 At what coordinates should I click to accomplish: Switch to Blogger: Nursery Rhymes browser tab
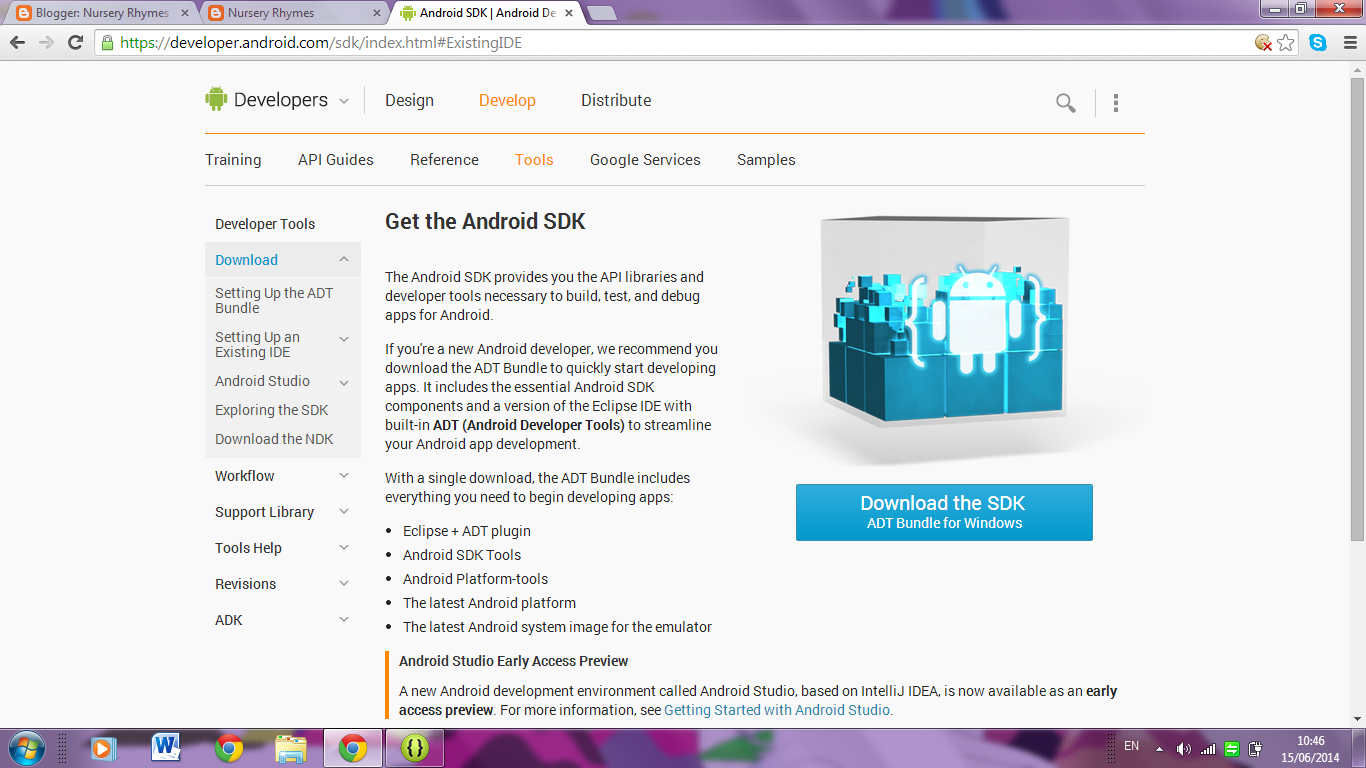[x=100, y=13]
